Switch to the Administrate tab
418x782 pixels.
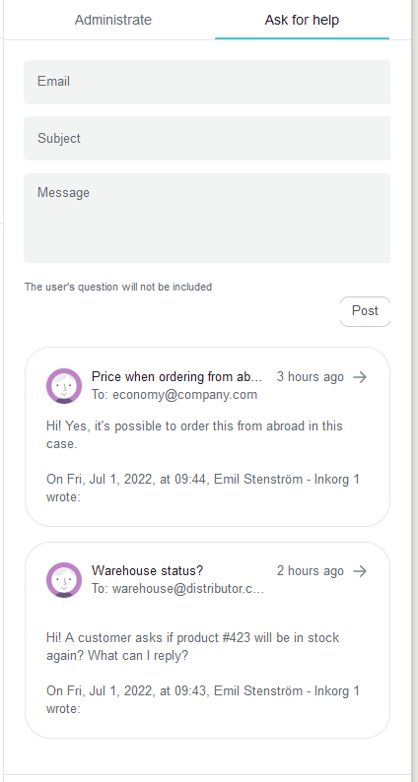113,20
